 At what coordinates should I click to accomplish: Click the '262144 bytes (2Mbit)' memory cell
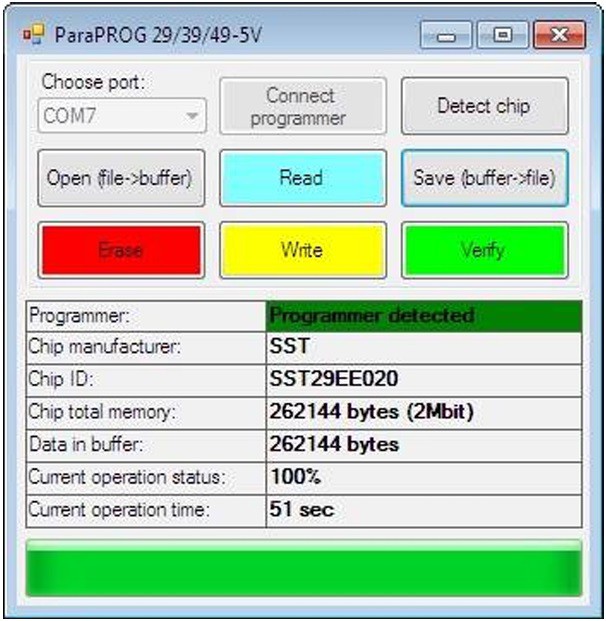pos(423,412)
